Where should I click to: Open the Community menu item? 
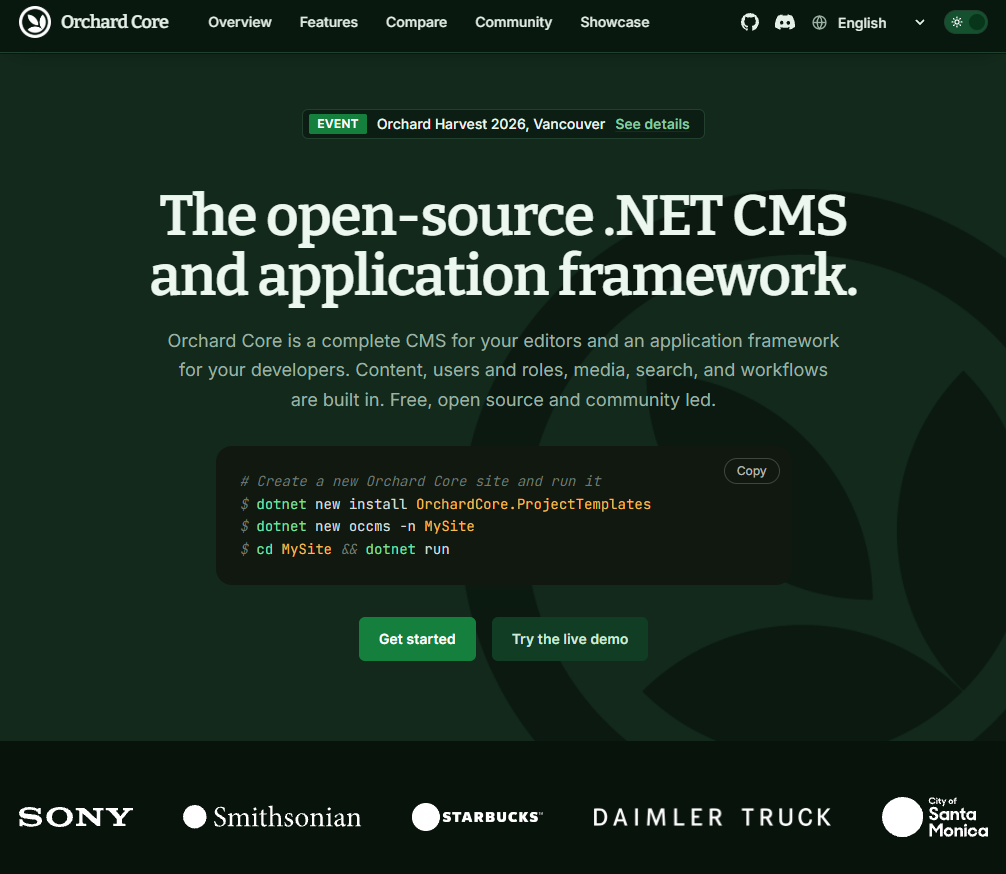(513, 22)
